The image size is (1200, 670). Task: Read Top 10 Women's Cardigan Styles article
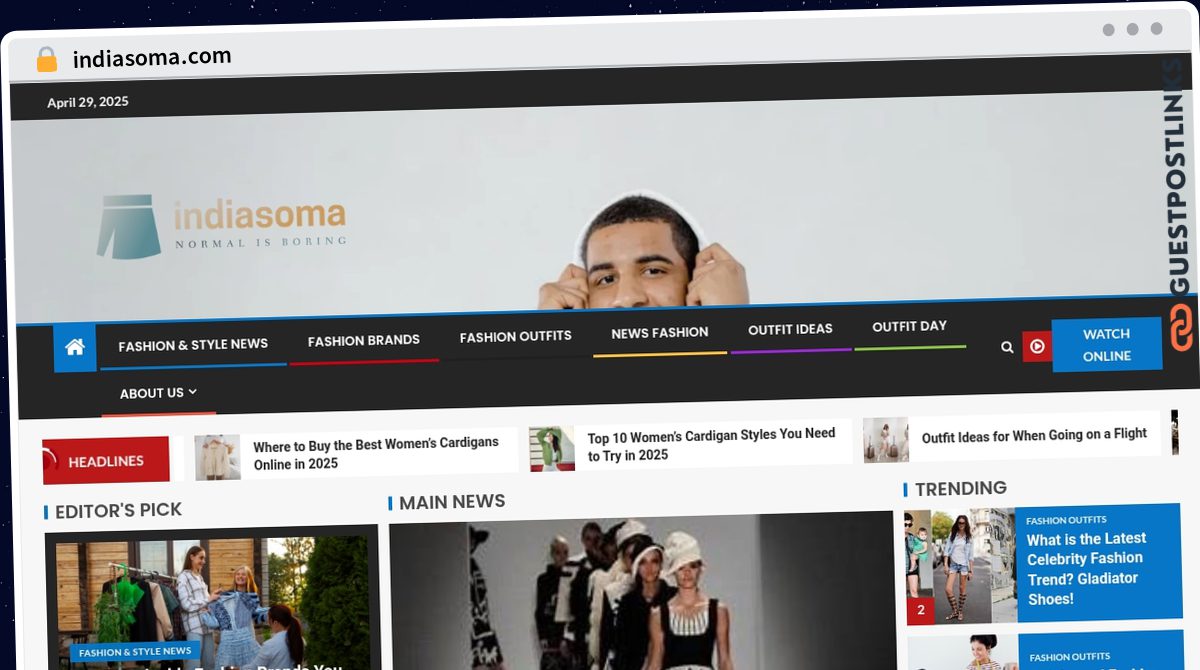[711, 444]
